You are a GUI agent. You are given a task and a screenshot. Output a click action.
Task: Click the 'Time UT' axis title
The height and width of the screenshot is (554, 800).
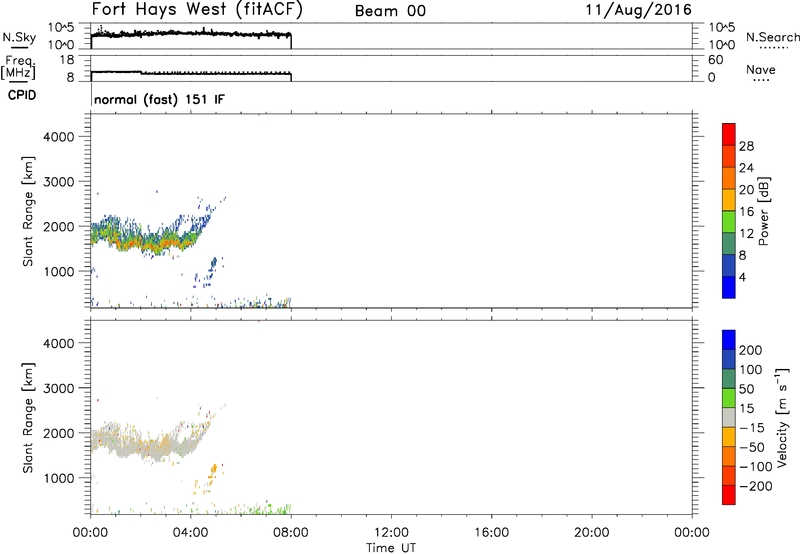tap(391, 547)
